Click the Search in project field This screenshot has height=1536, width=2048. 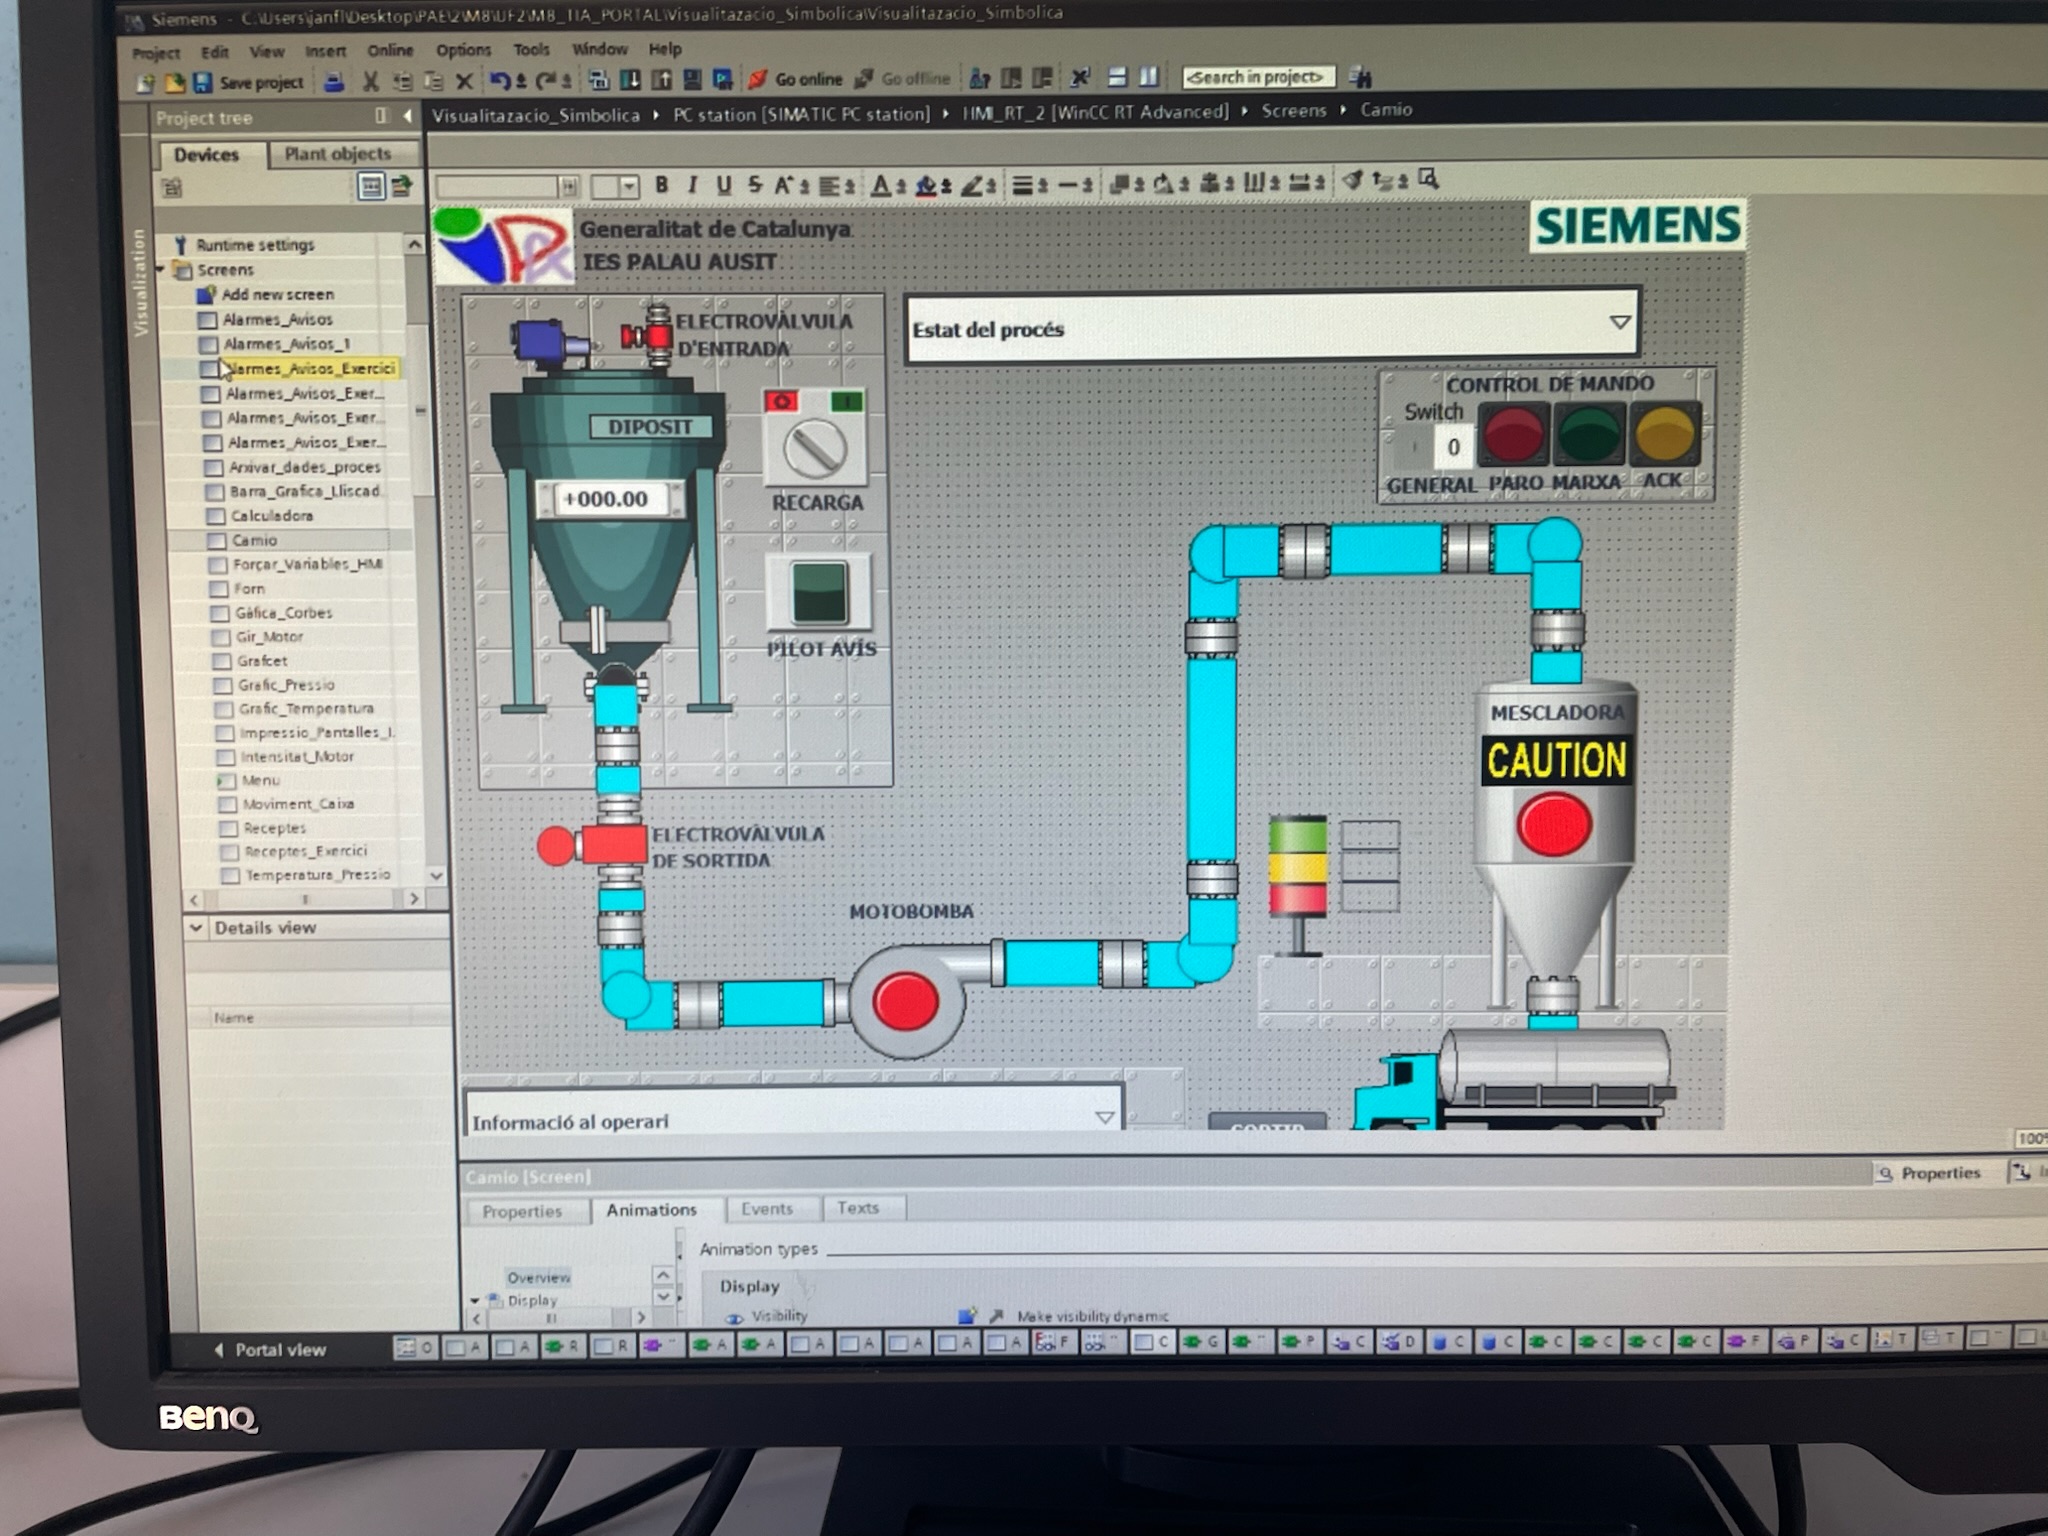(1257, 77)
